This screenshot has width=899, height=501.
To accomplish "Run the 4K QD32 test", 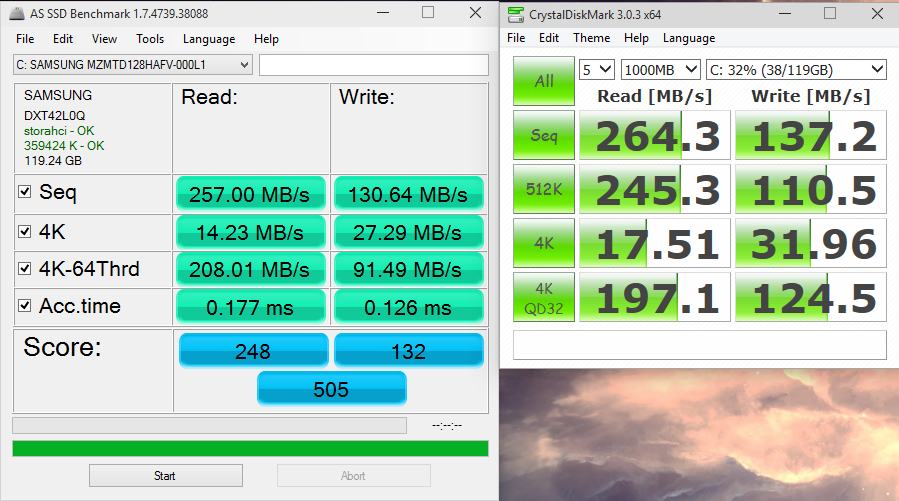I will click(x=543, y=298).
